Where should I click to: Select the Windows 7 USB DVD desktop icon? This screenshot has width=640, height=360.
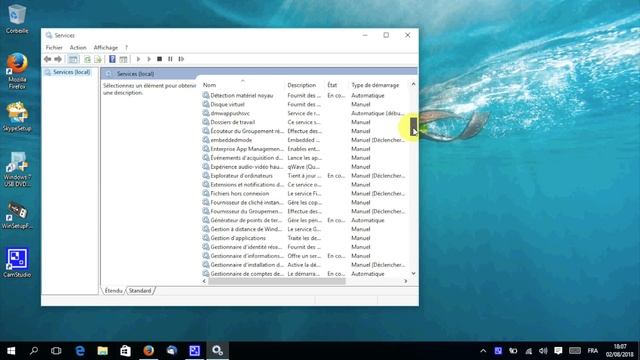(17, 169)
